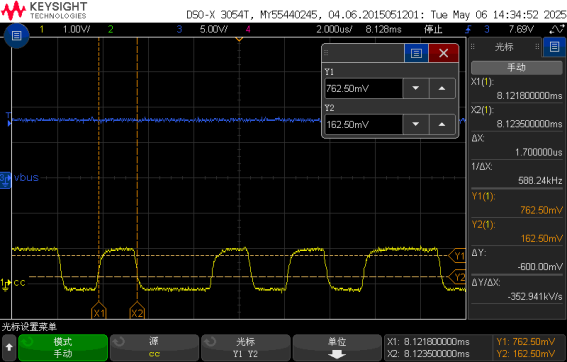Open the 源 cc source softkey
This screenshot has width=567, height=362.
[x=154, y=348]
